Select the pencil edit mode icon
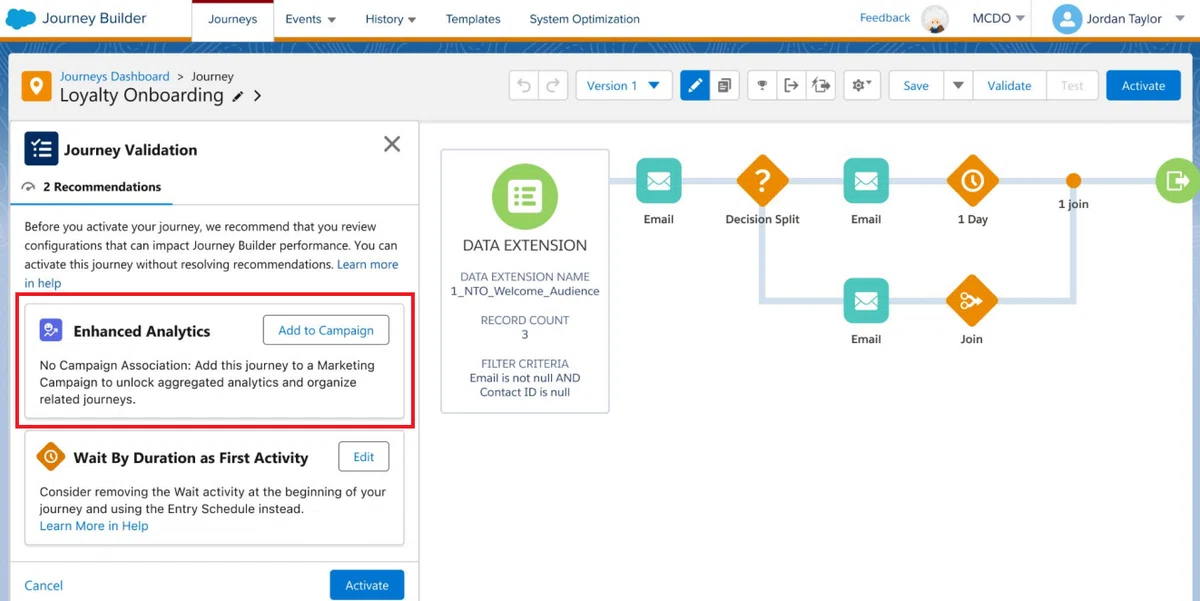 695,86
